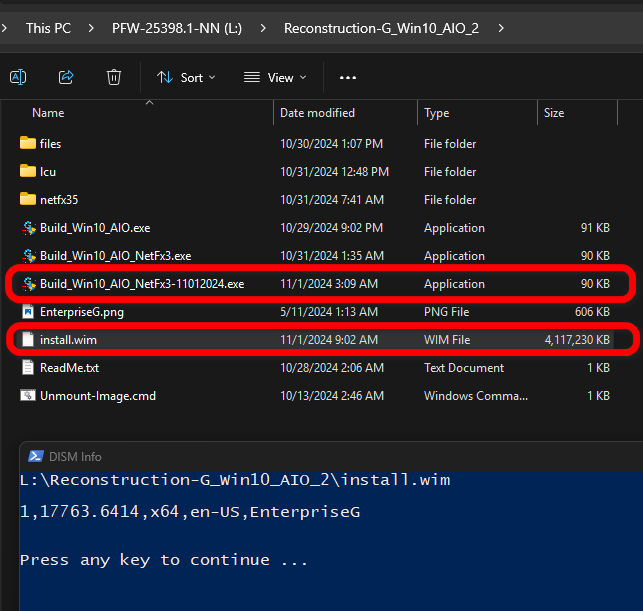Click the date 10/29/2024 9:02 PM
This screenshot has height=611, width=643.
331,228
